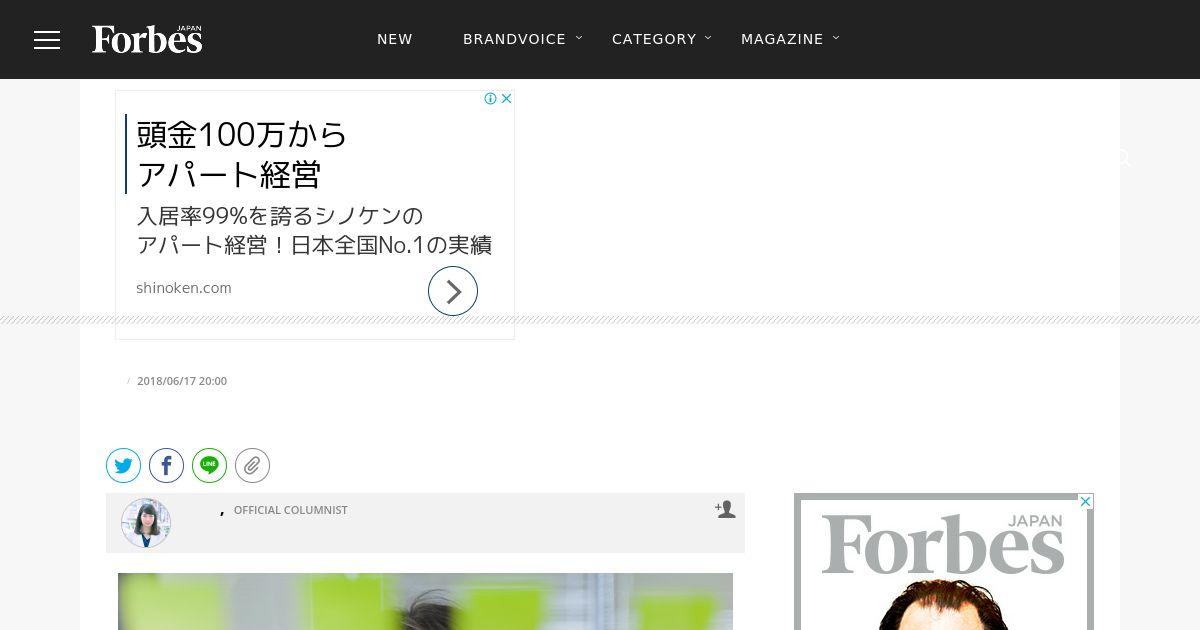
Task: Open the NEW section
Action: (x=395, y=39)
